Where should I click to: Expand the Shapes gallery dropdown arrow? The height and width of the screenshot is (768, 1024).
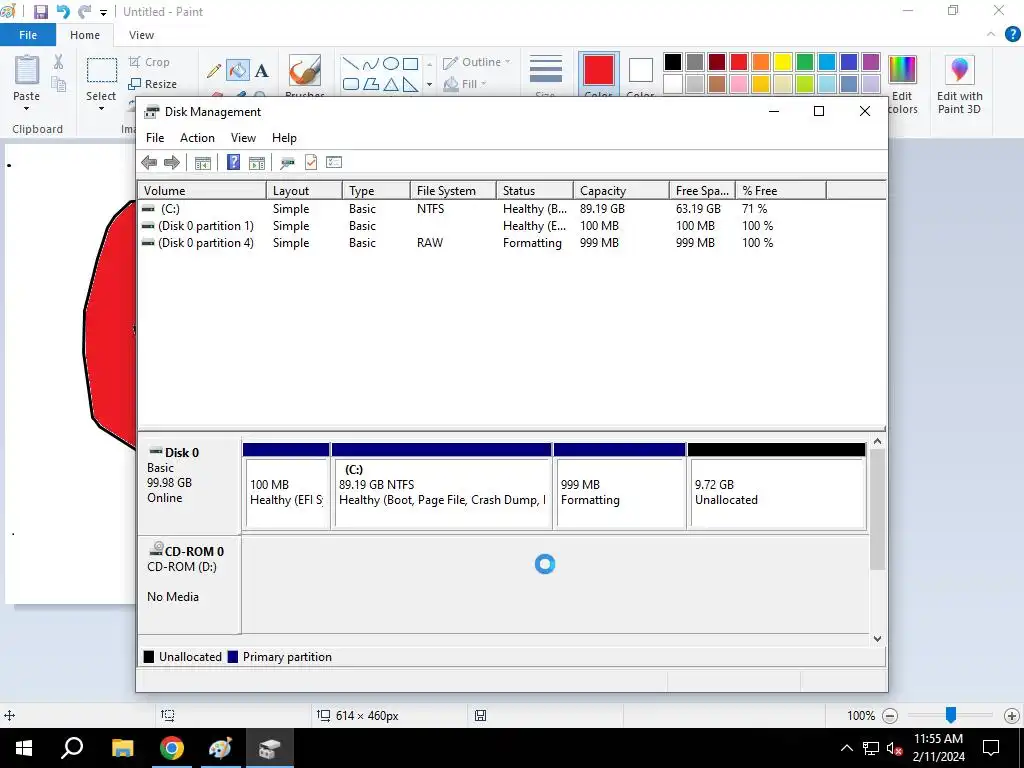coord(429,84)
